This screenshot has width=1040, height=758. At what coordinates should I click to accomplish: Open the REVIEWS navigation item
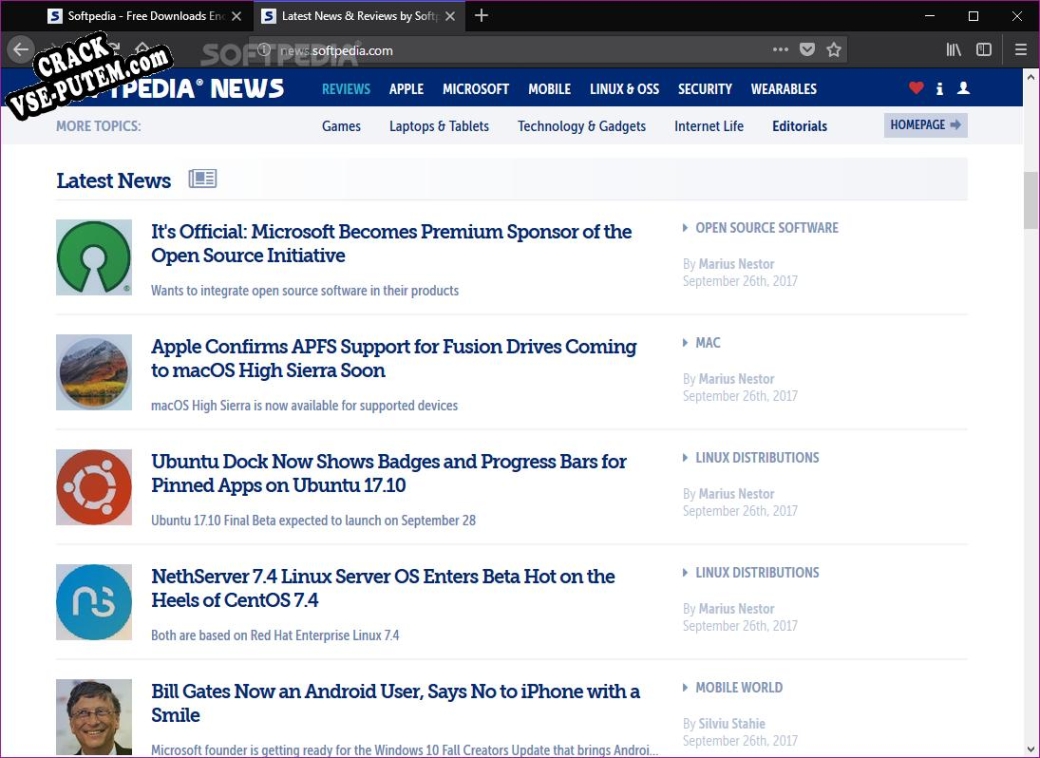pyautogui.click(x=346, y=89)
